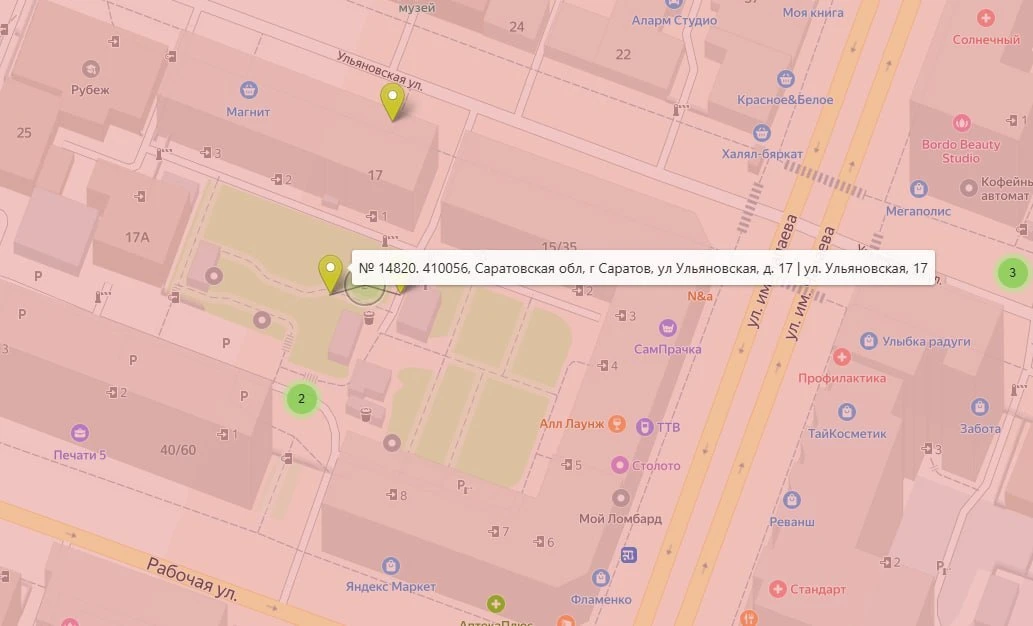Select the ТайКосметик shop icon
The height and width of the screenshot is (626, 1033).
[x=847, y=412]
